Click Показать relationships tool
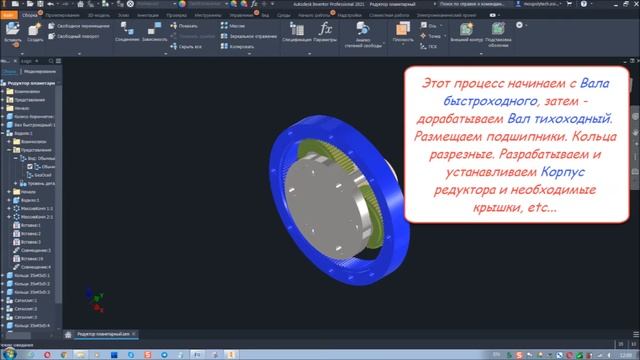Screen dimensions: 640x360 tap(184, 26)
